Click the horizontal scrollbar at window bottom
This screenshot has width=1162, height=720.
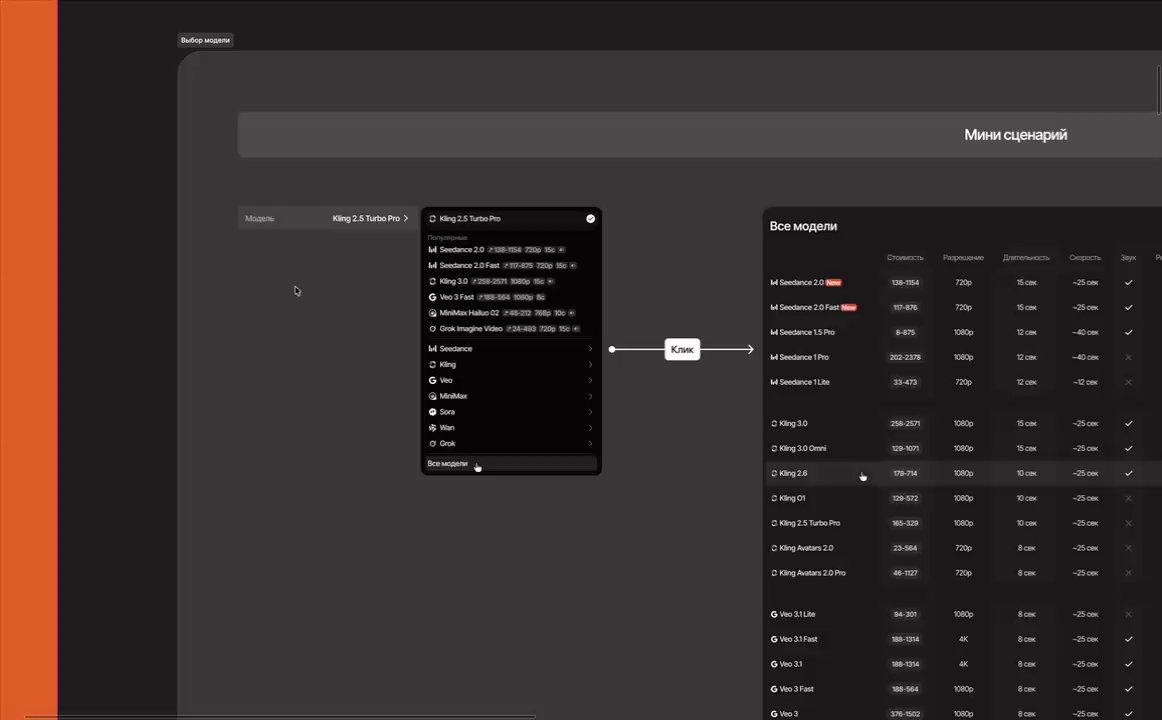(x=280, y=717)
